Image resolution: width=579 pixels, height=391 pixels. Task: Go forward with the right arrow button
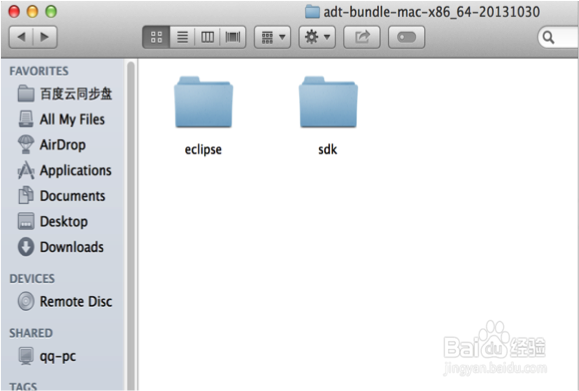[x=45, y=37]
